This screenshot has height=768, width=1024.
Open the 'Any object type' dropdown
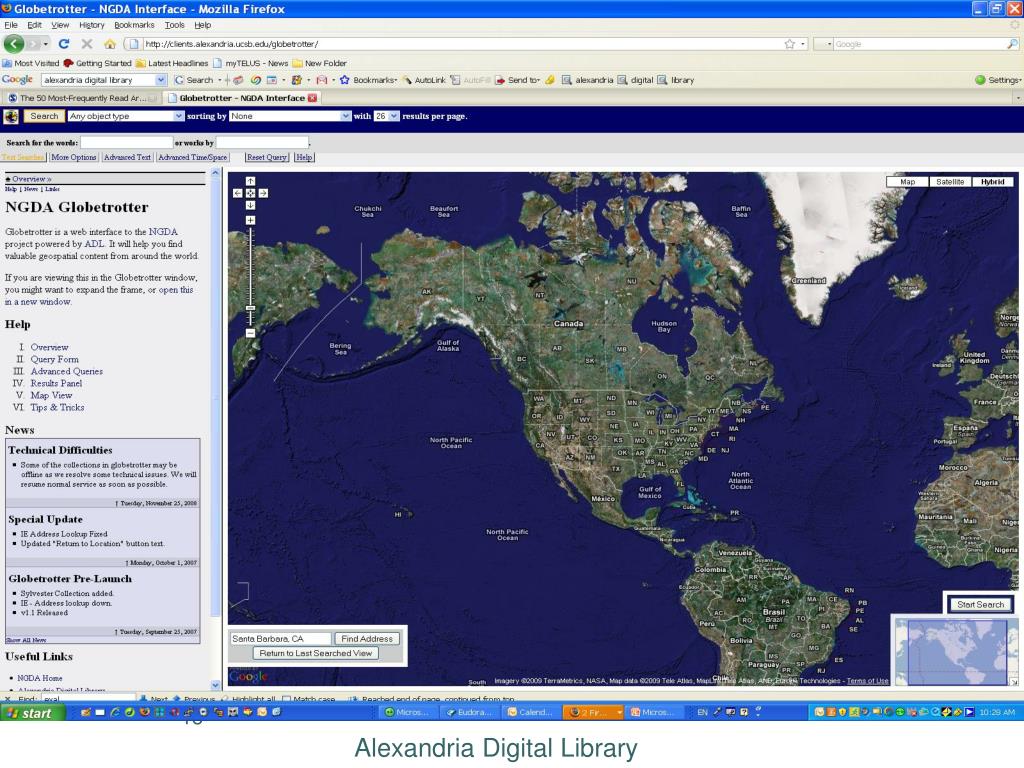pyautogui.click(x=125, y=116)
